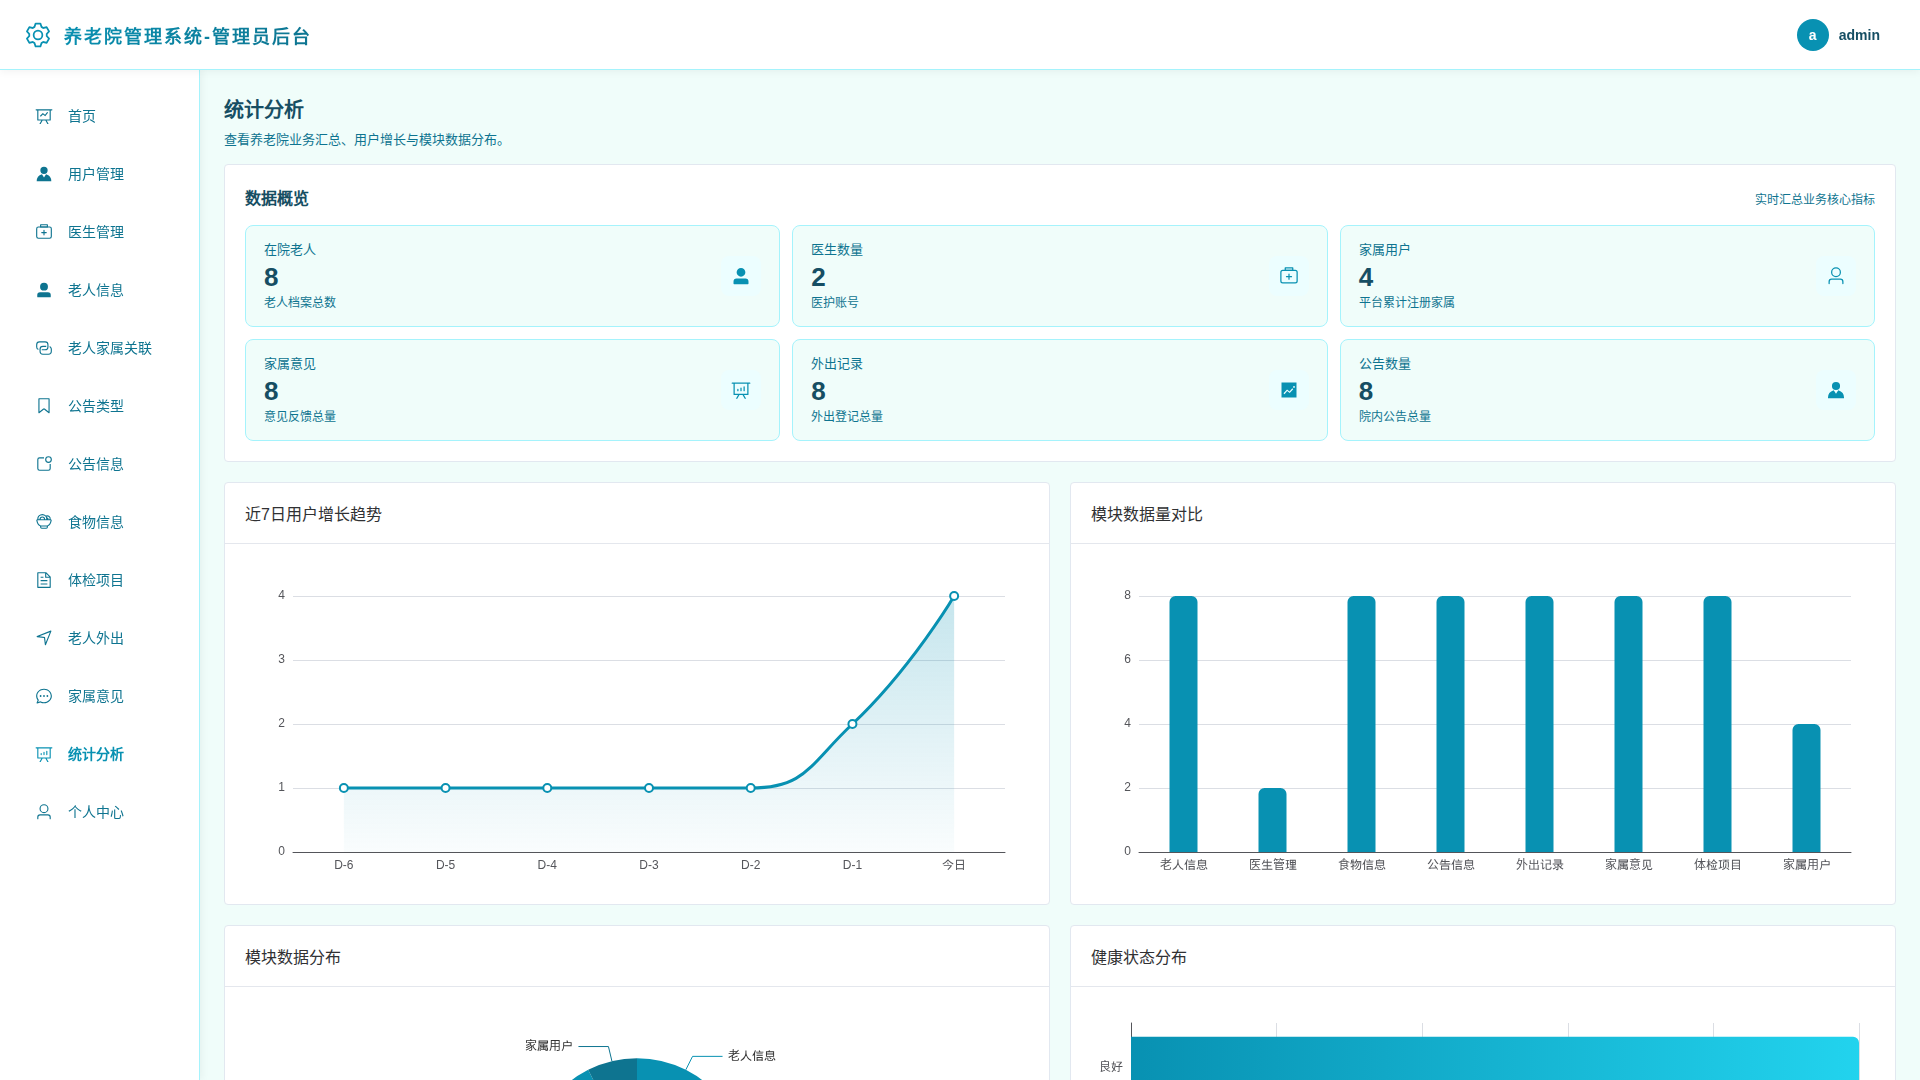Click the chart icon in 外出记录 card

pyautogui.click(x=1289, y=390)
